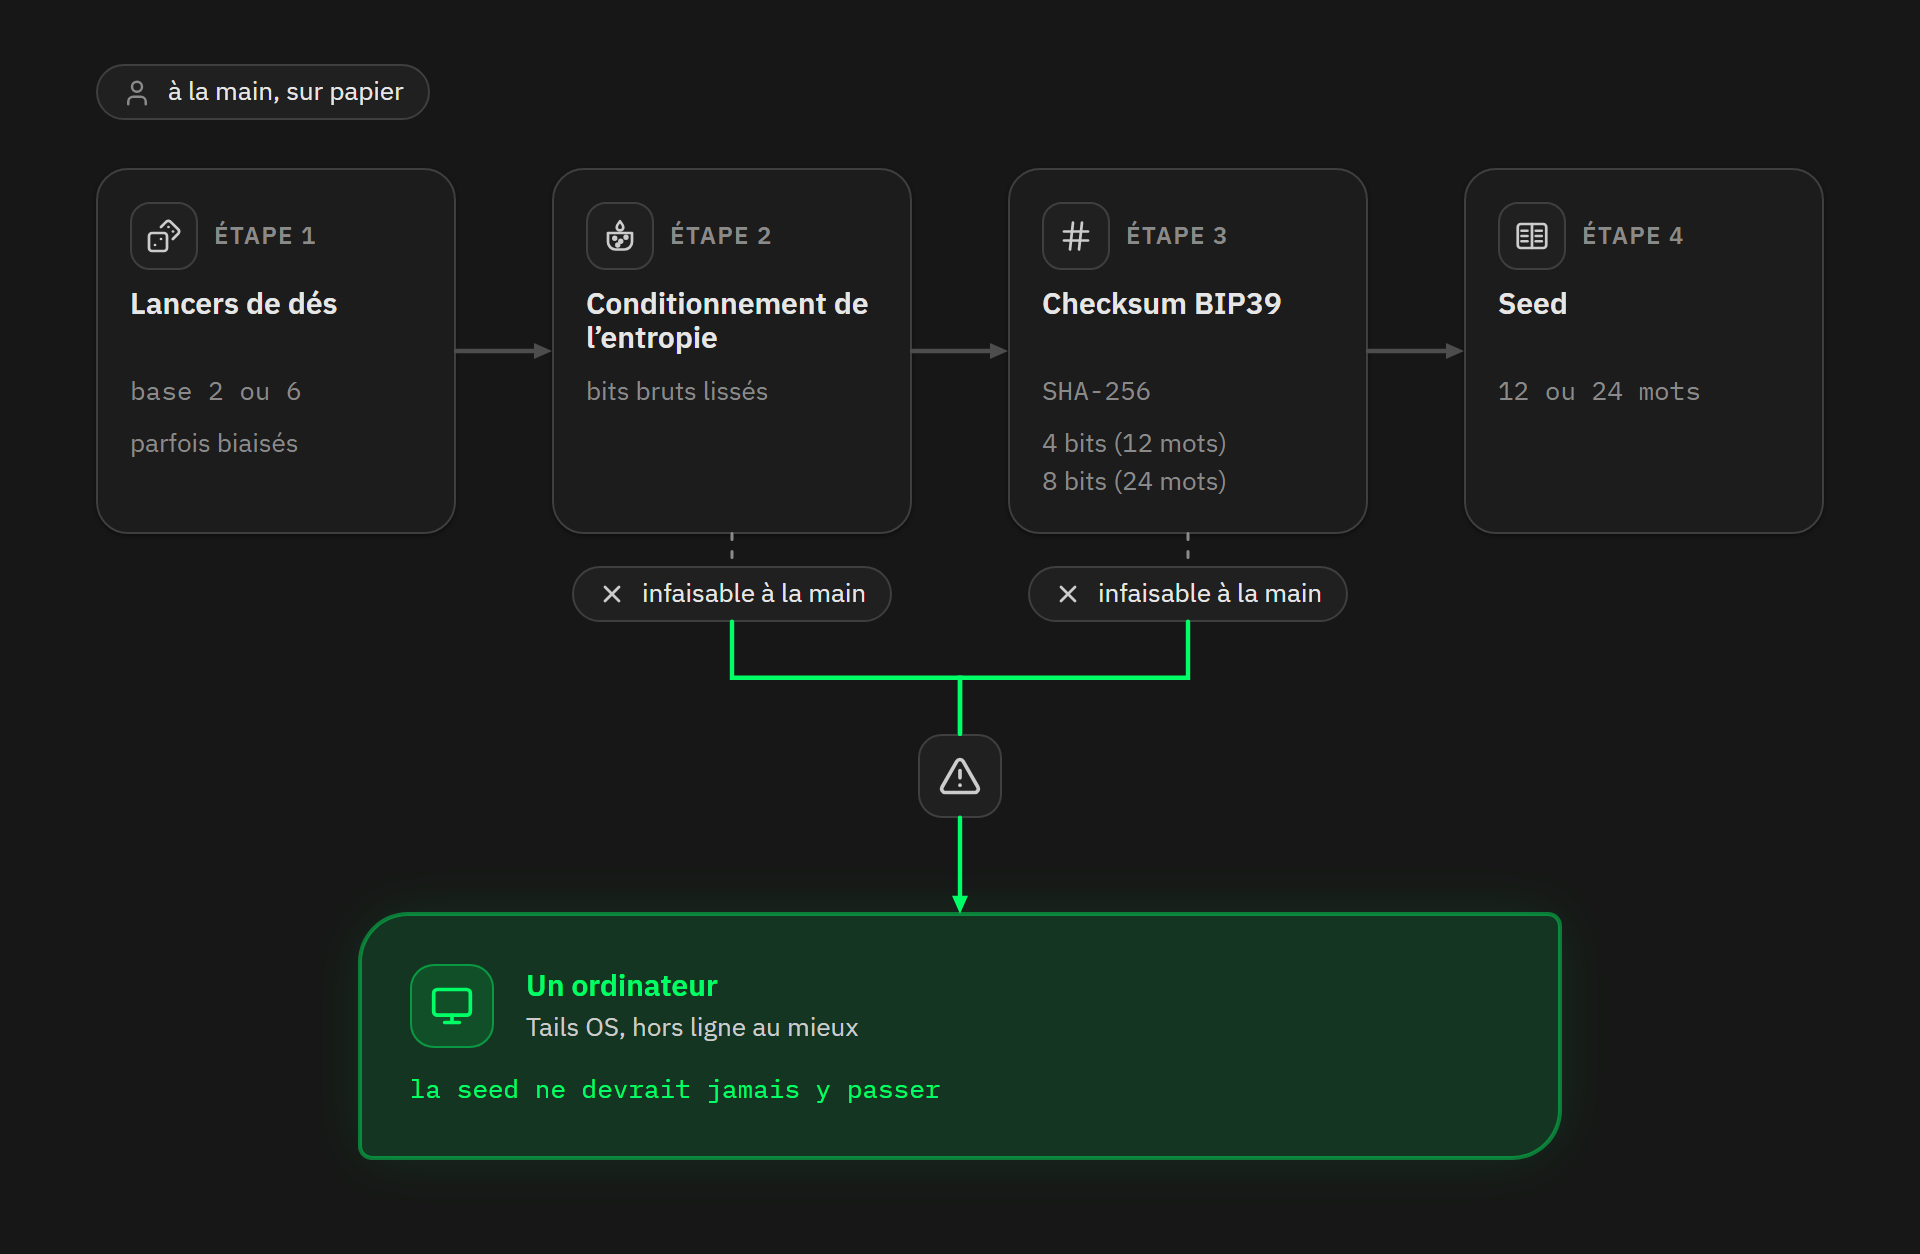Click 'infaisable à la main' text under Conditionnement

point(753,594)
